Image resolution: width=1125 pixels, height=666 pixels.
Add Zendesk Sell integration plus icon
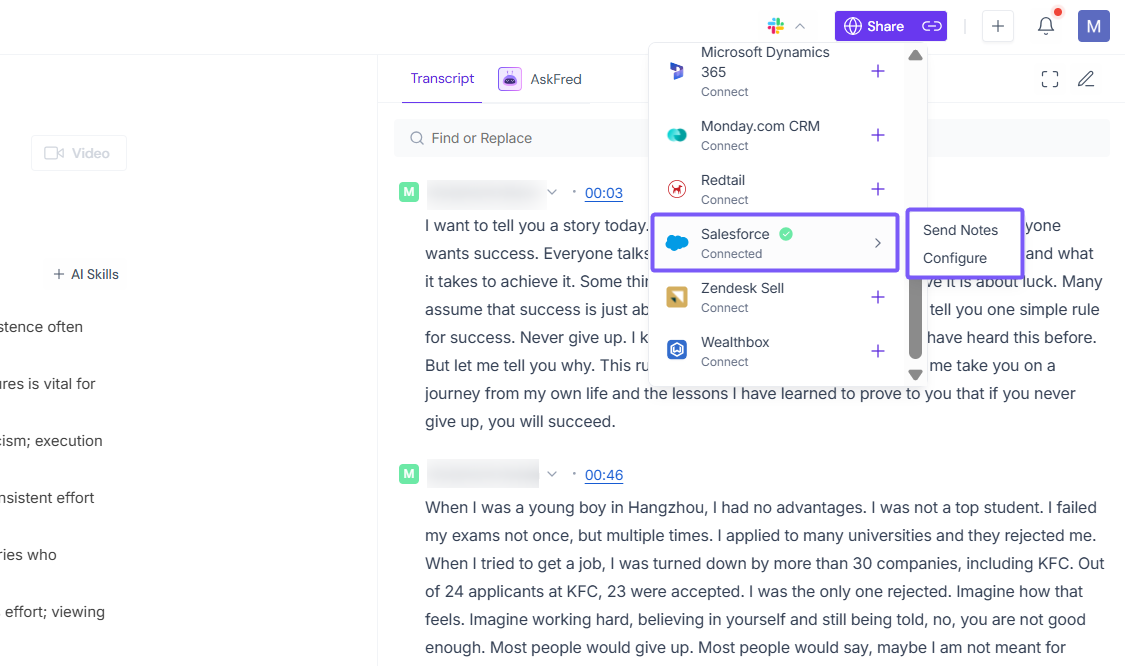click(x=878, y=297)
